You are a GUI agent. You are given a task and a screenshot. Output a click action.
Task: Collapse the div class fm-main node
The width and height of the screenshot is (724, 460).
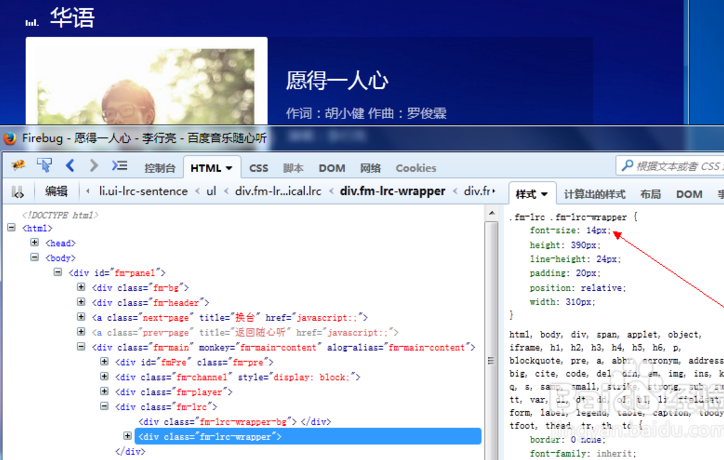point(81,346)
